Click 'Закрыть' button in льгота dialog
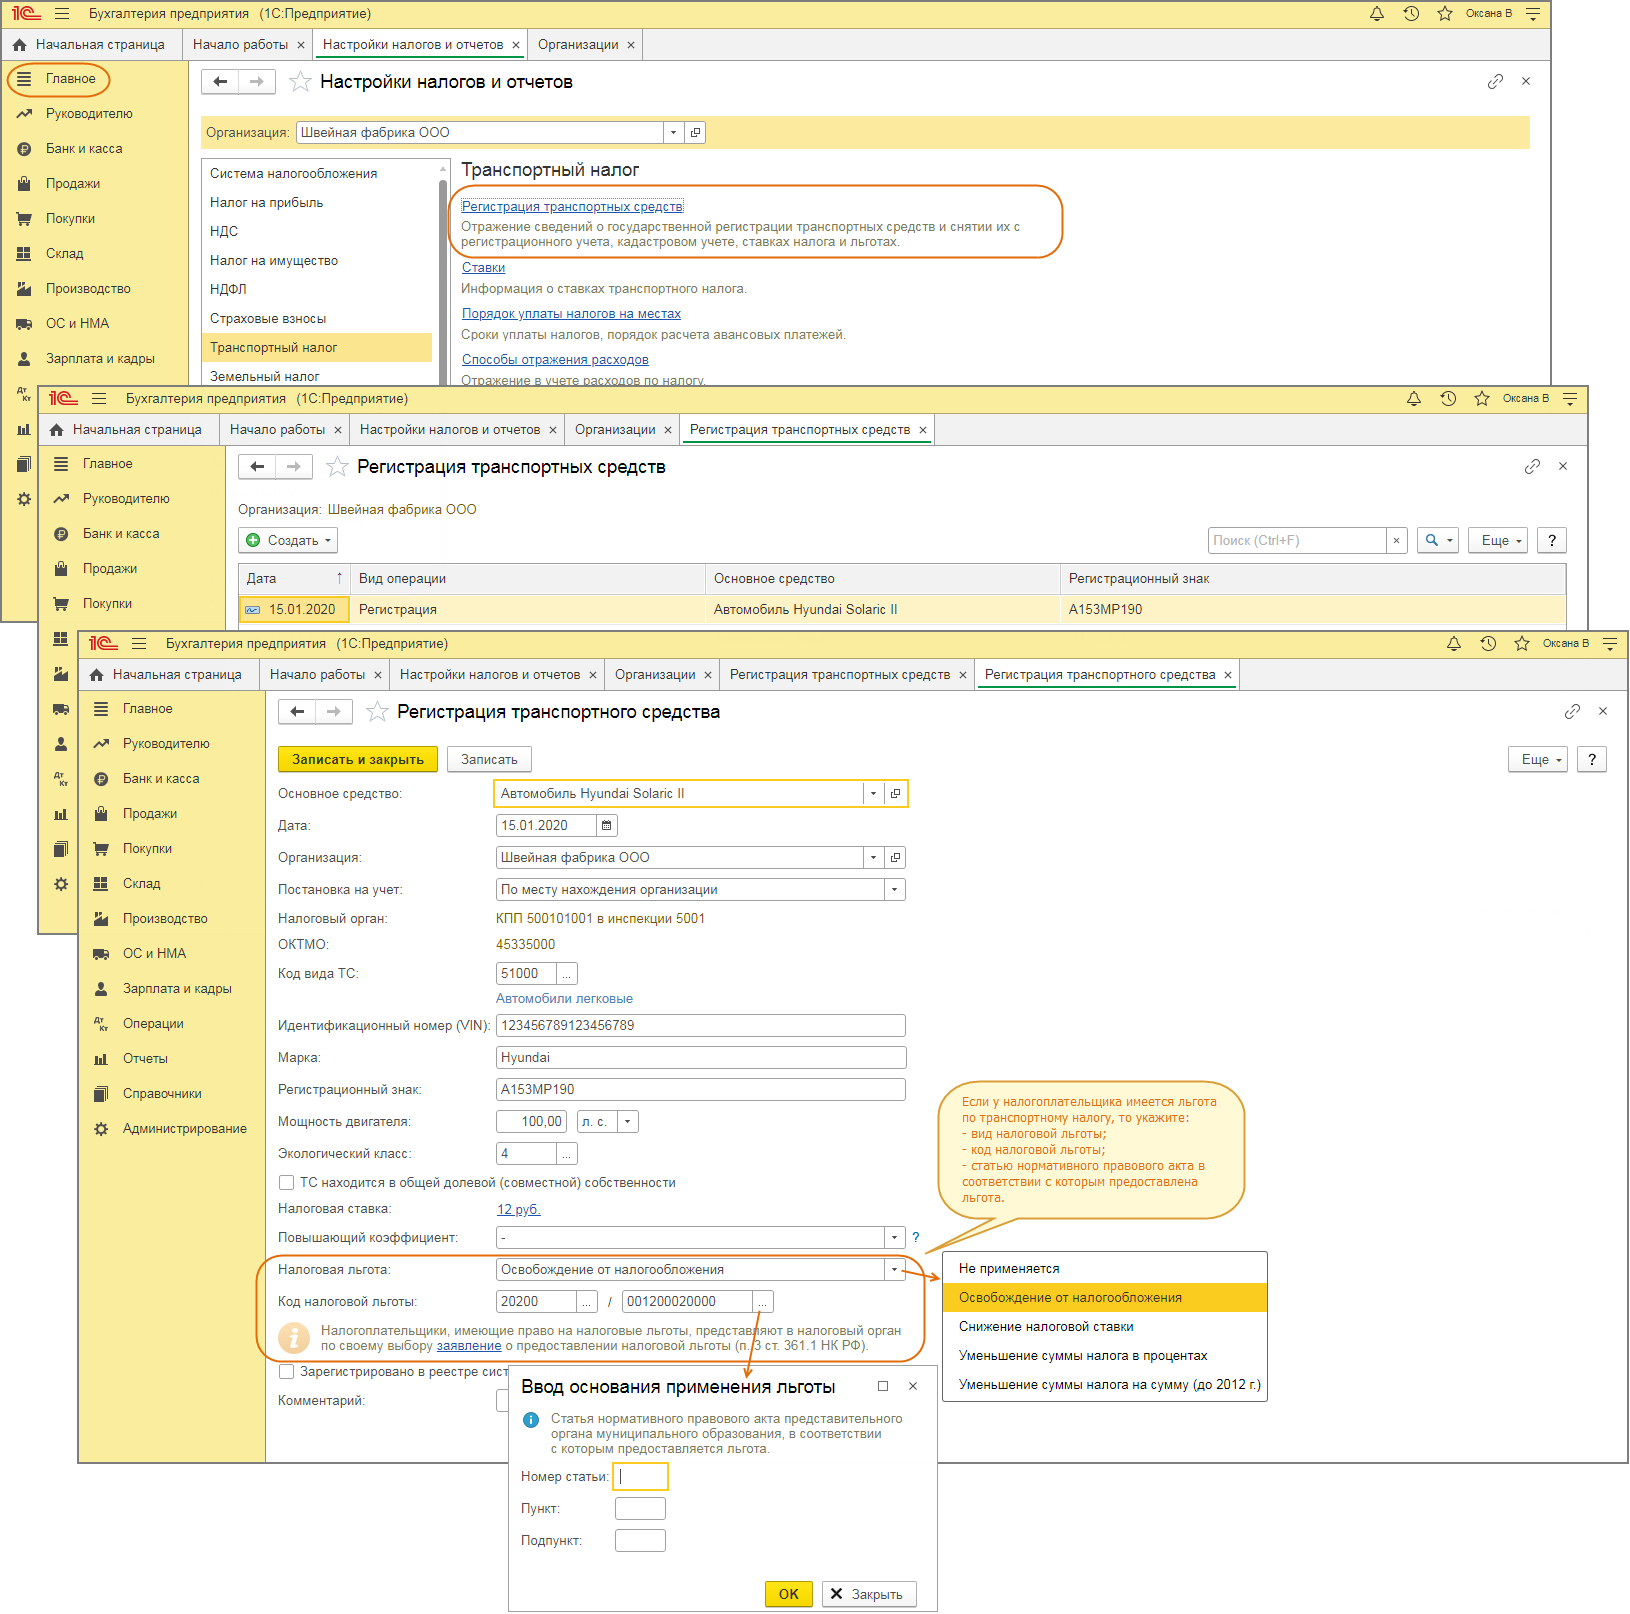1630x1614 pixels. click(x=869, y=1594)
